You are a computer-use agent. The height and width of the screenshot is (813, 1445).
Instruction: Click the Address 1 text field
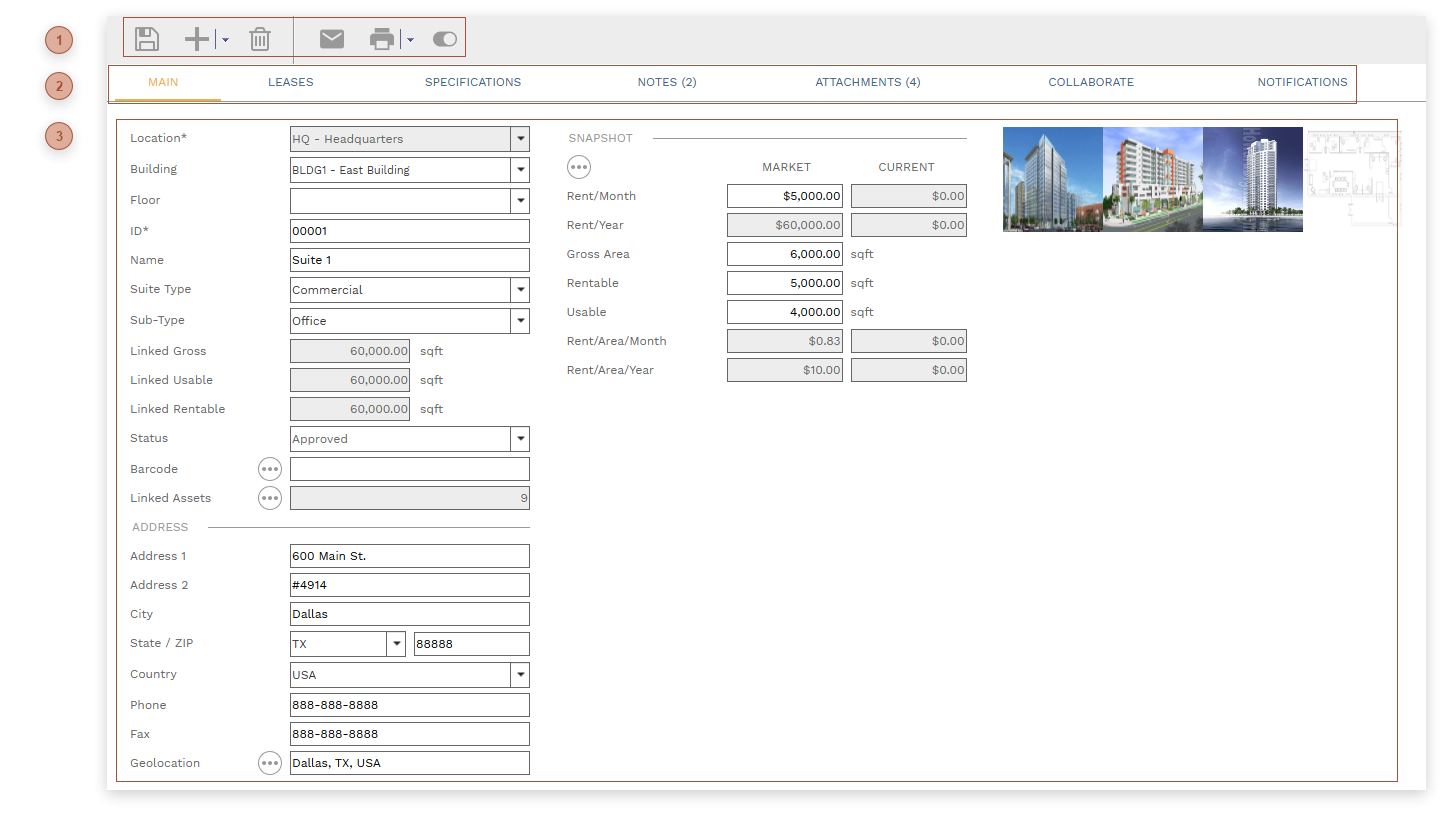[x=409, y=556]
